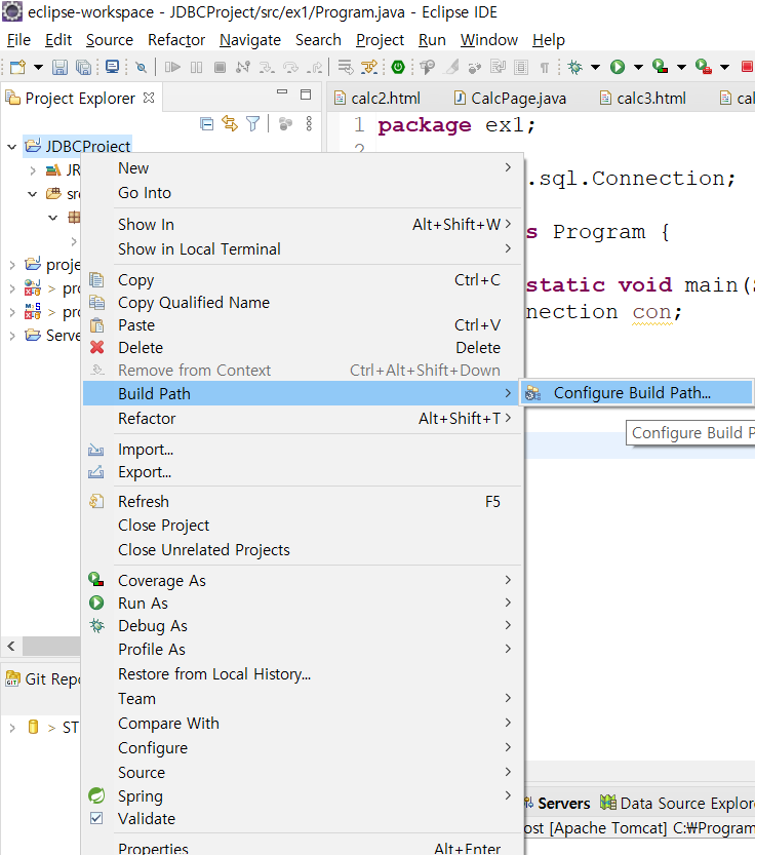The height and width of the screenshot is (857, 767).
Task: Expand the Git repository ST node
Action: pyautogui.click(x=12, y=728)
